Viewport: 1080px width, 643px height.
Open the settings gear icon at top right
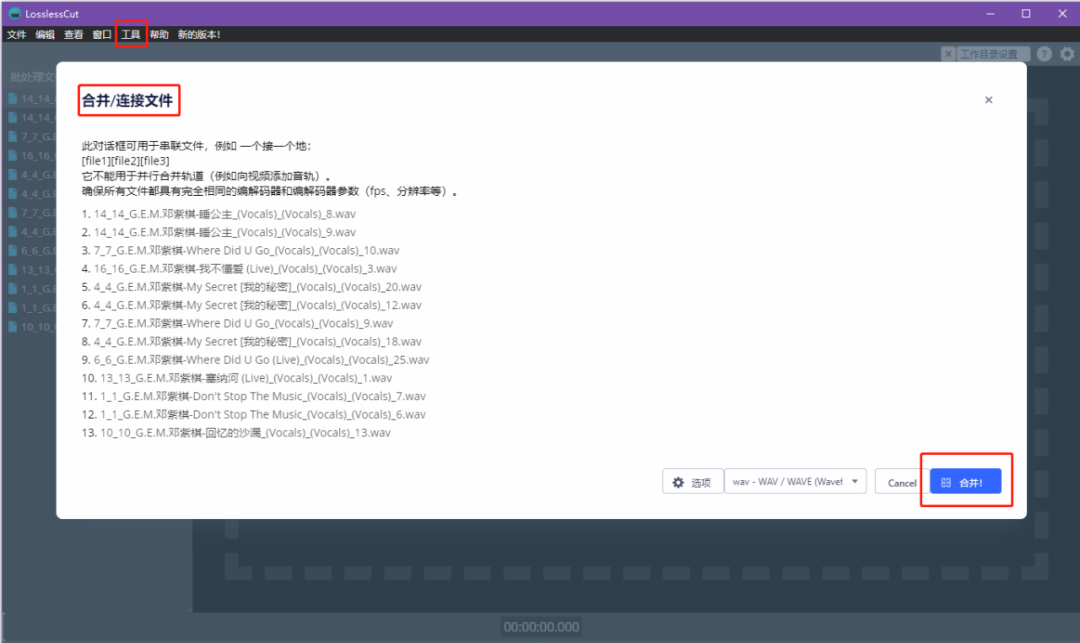pos(1067,54)
